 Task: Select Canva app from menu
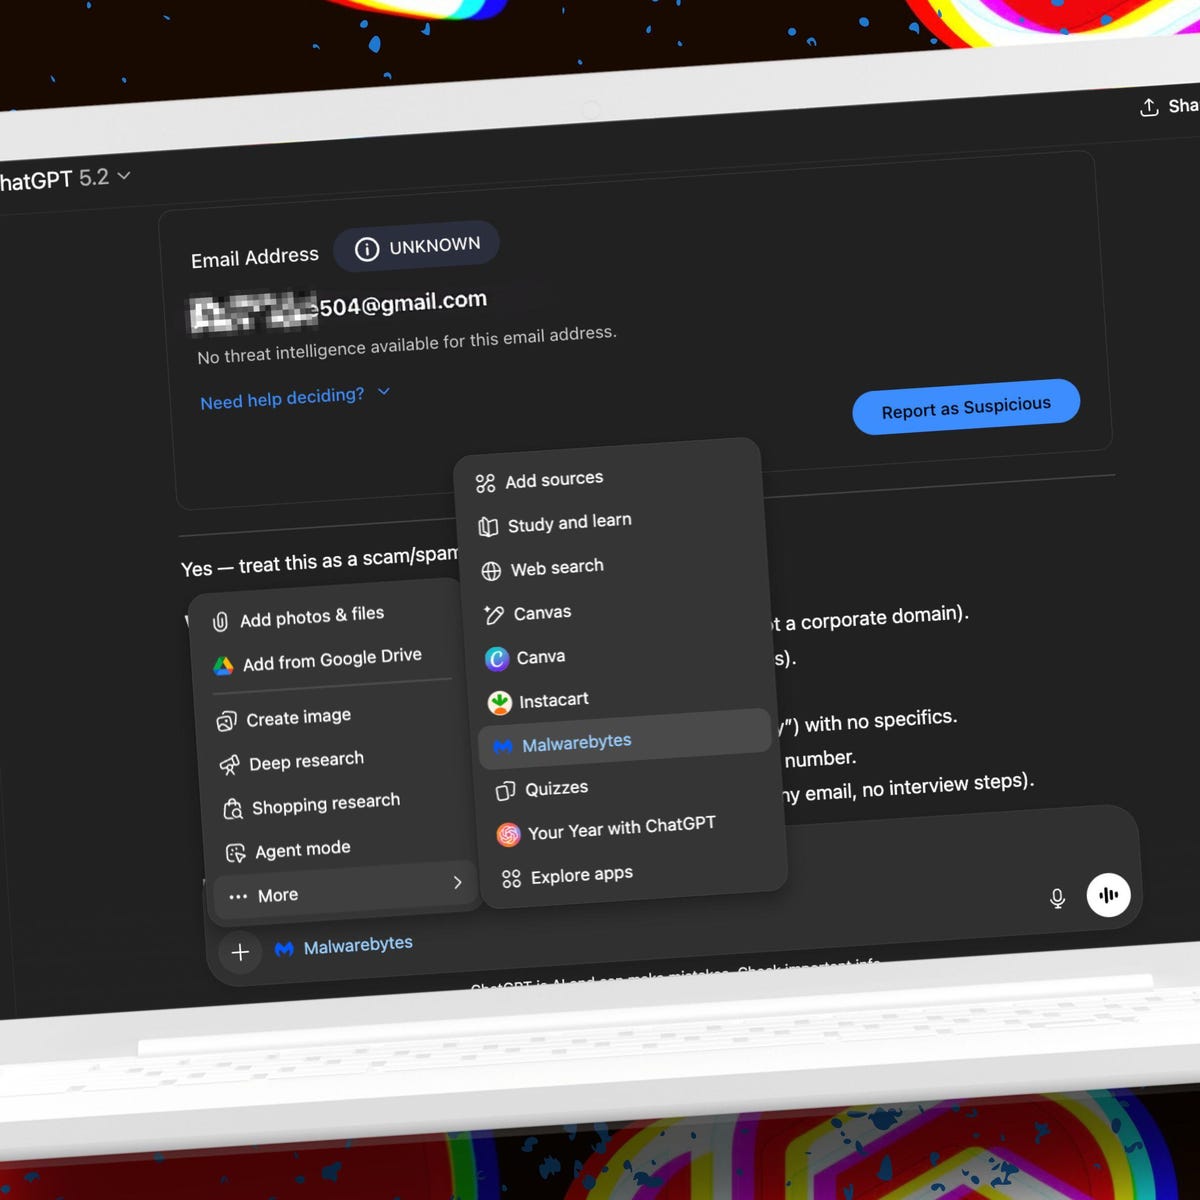(540, 657)
